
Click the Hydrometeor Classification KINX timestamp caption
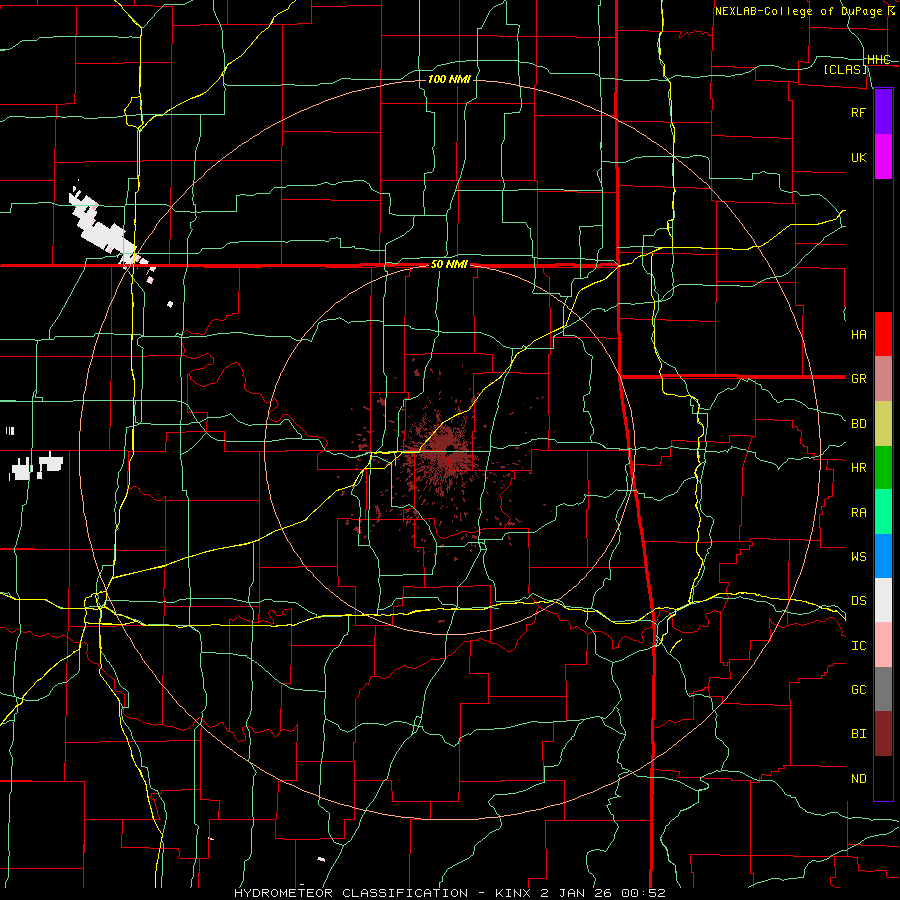449,893
